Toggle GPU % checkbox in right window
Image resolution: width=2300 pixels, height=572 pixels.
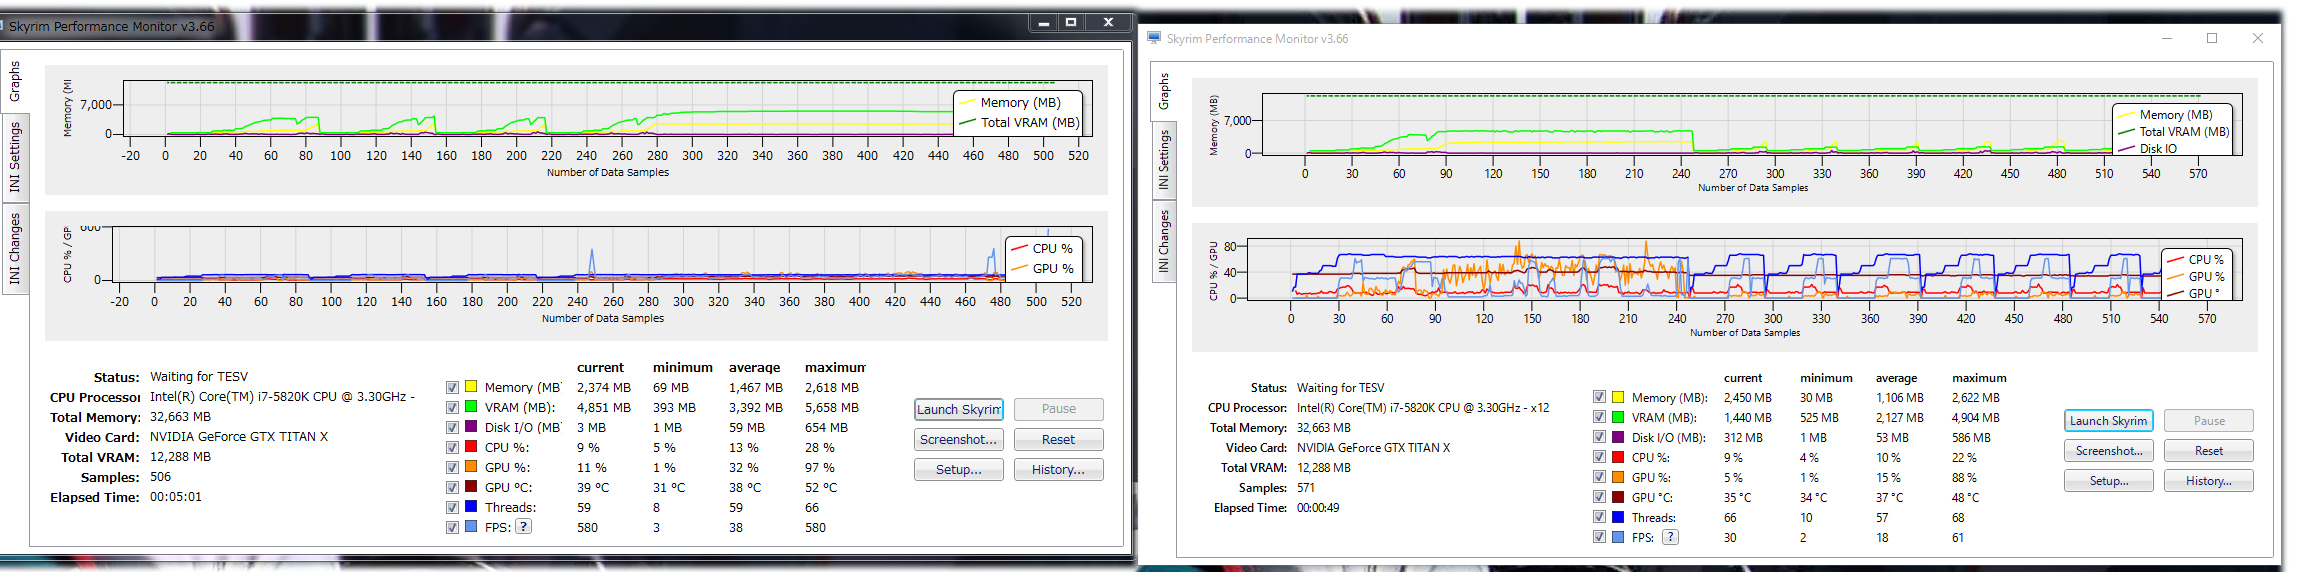click(1599, 477)
